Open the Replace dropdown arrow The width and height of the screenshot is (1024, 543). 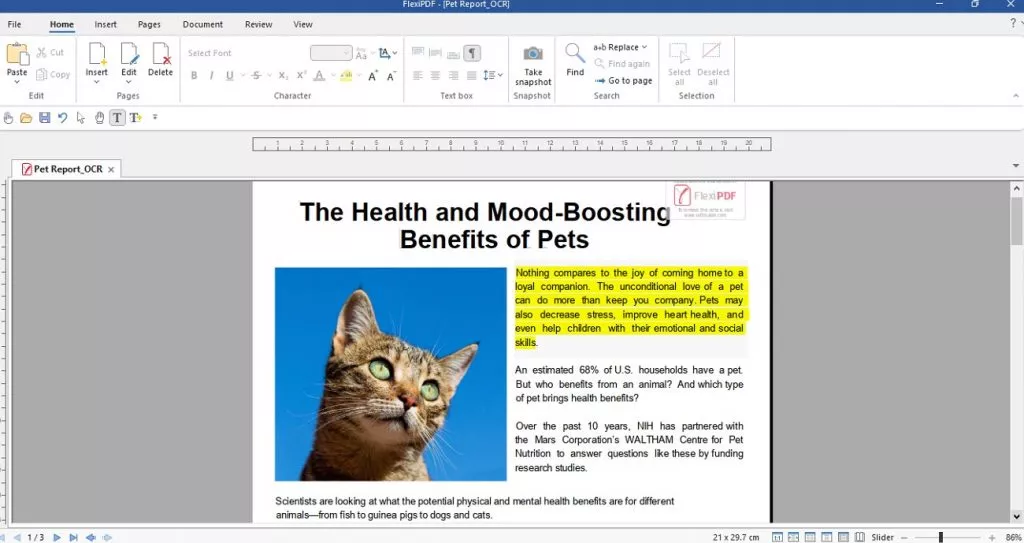645,47
